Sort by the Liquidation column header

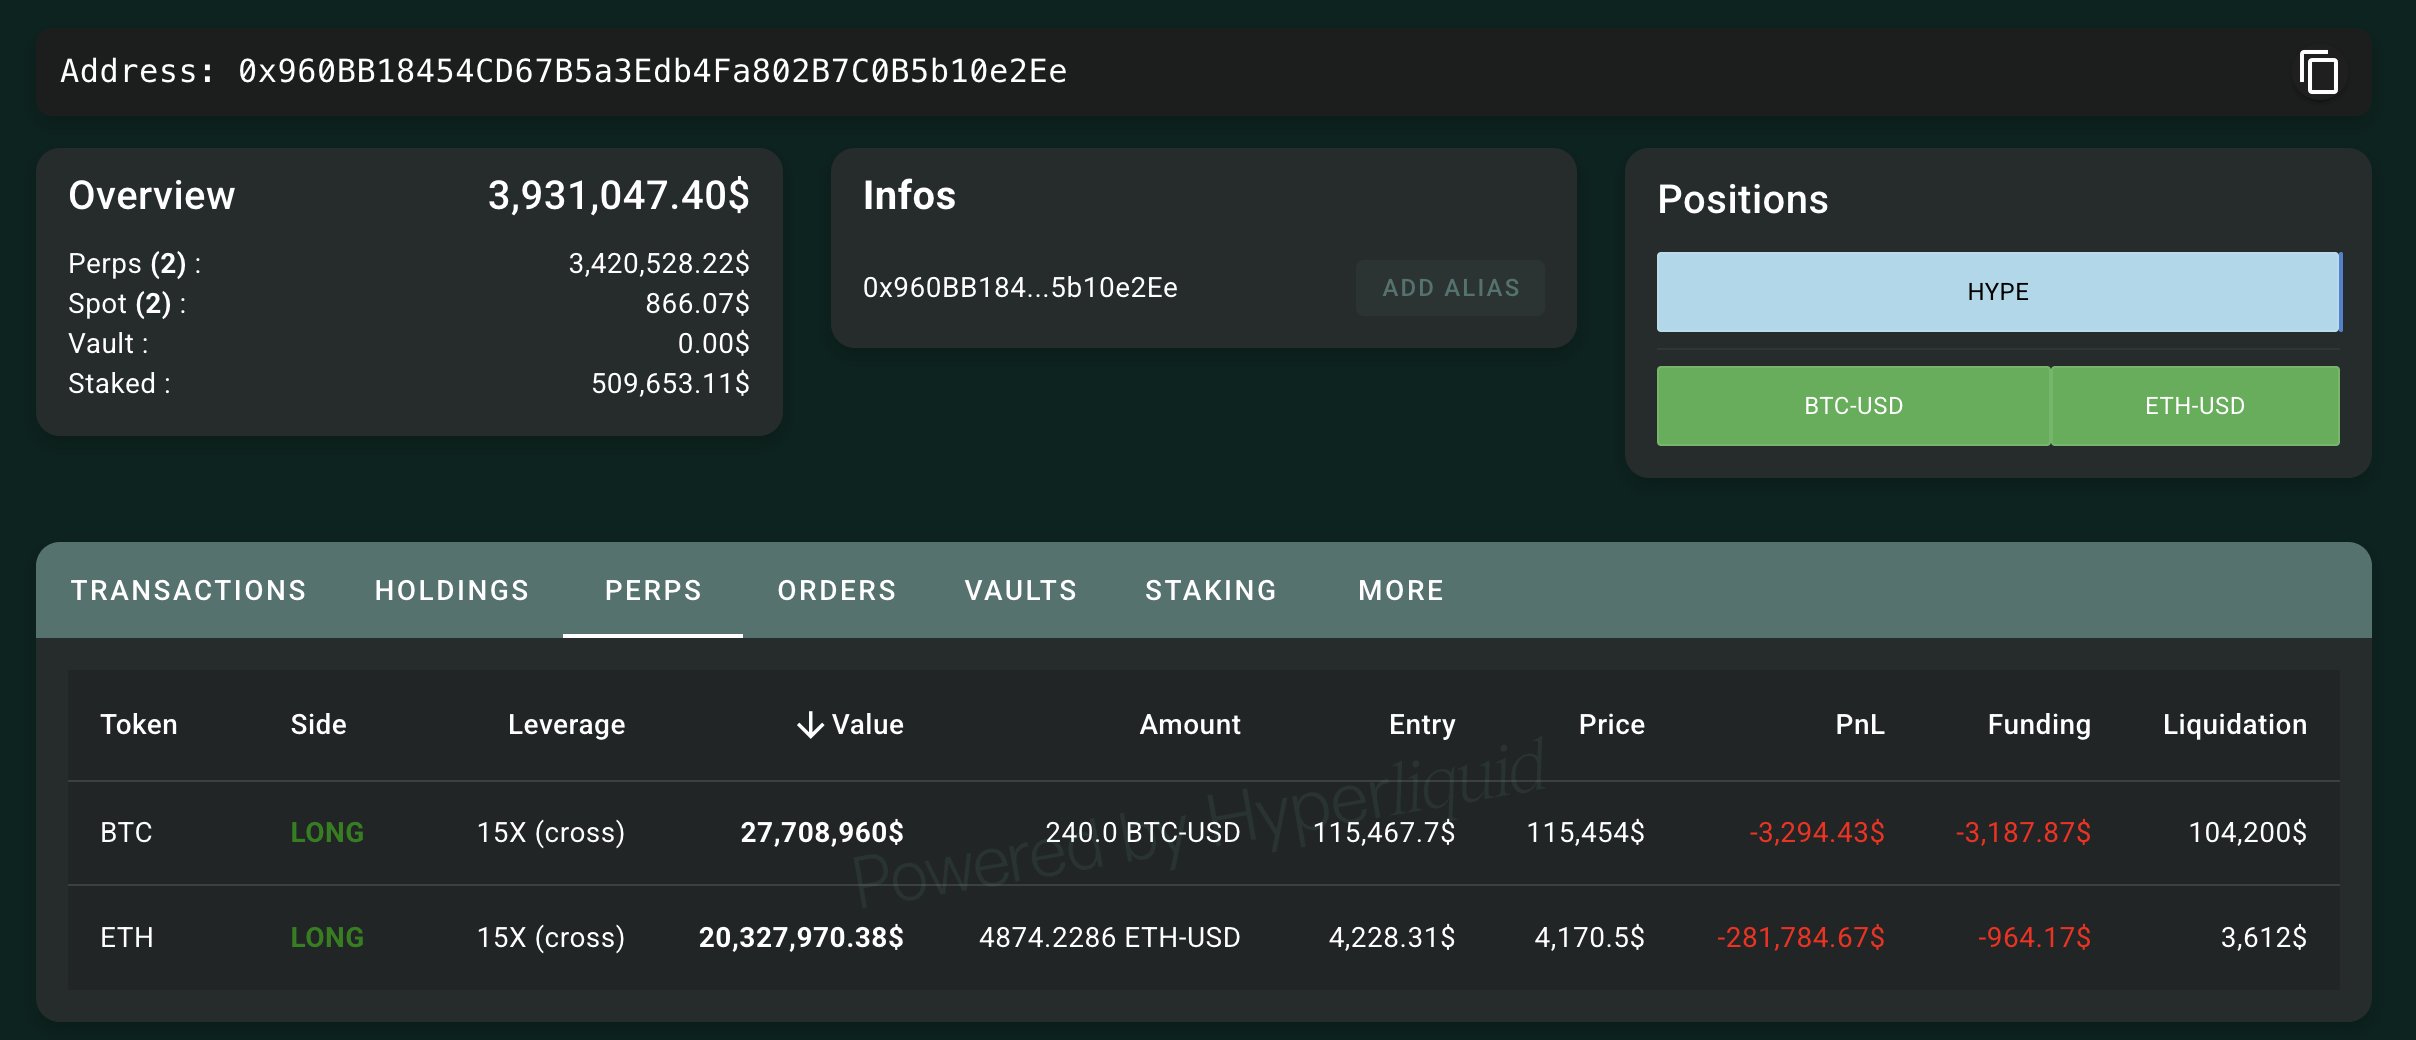click(2234, 725)
